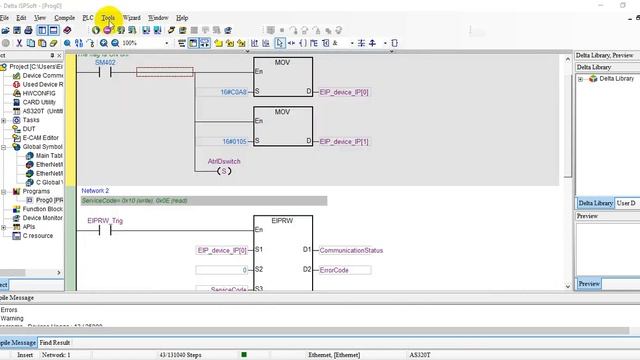Screen dimensions: 640x360
Task: Collapse the Global Symbols tree node
Action: click(x=4, y=147)
